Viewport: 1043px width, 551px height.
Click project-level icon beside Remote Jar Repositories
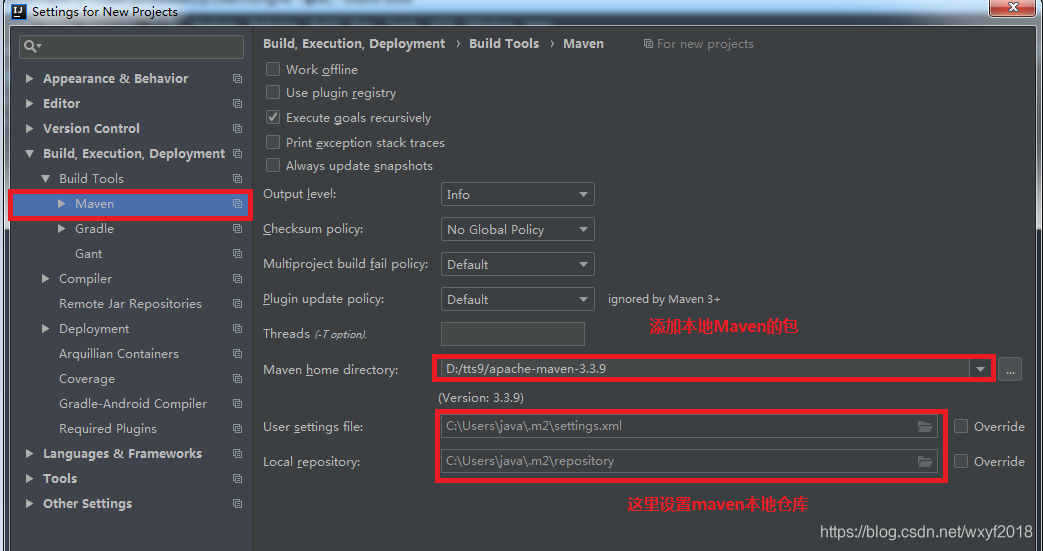coord(237,303)
